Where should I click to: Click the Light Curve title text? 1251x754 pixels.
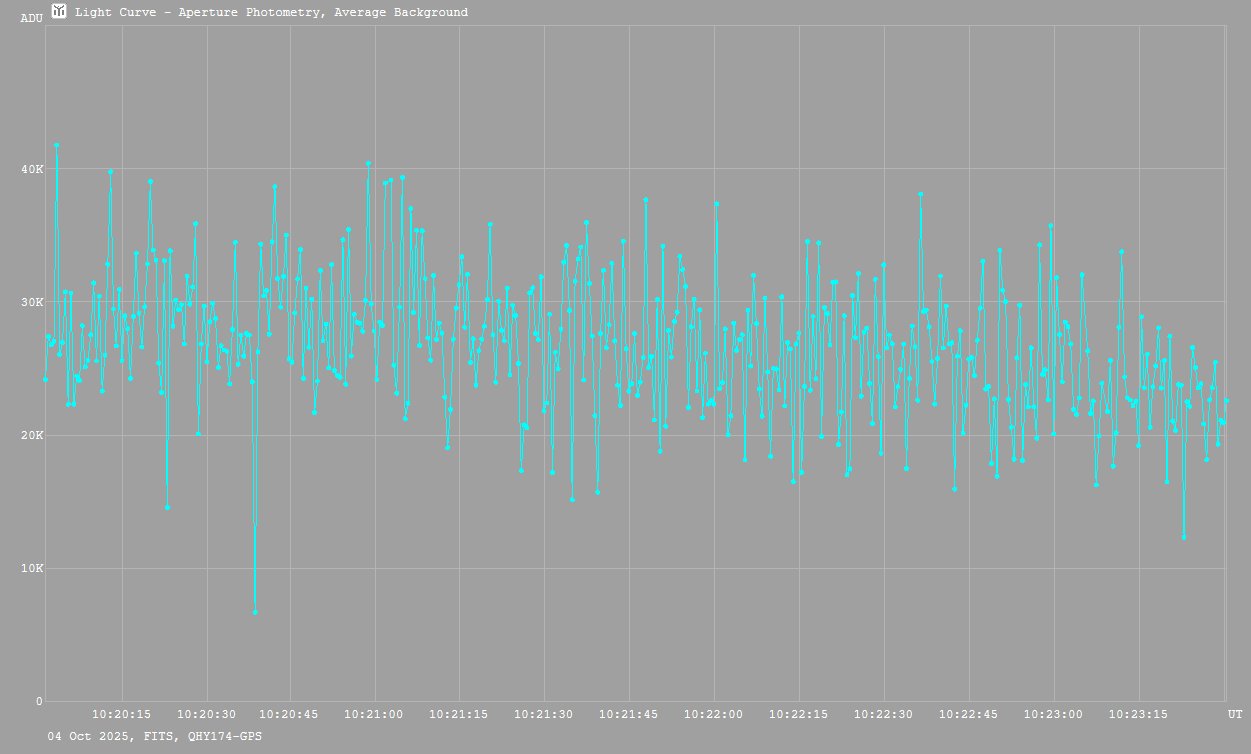pos(271,13)
